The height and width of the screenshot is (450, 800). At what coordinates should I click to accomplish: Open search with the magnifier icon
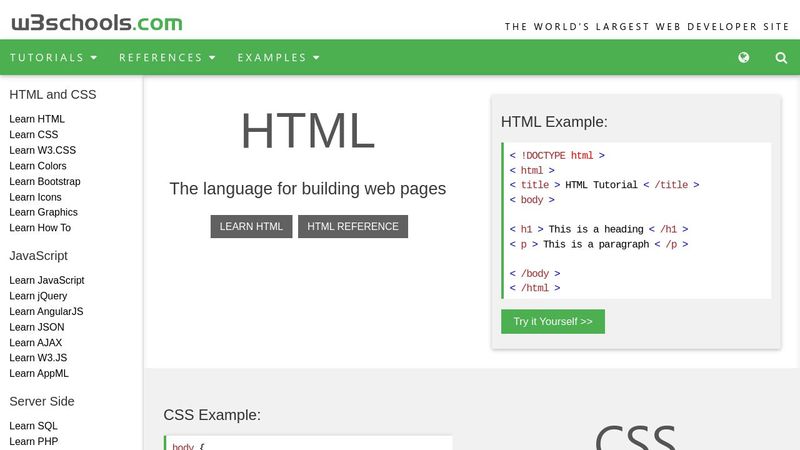[x=781, y=58]
